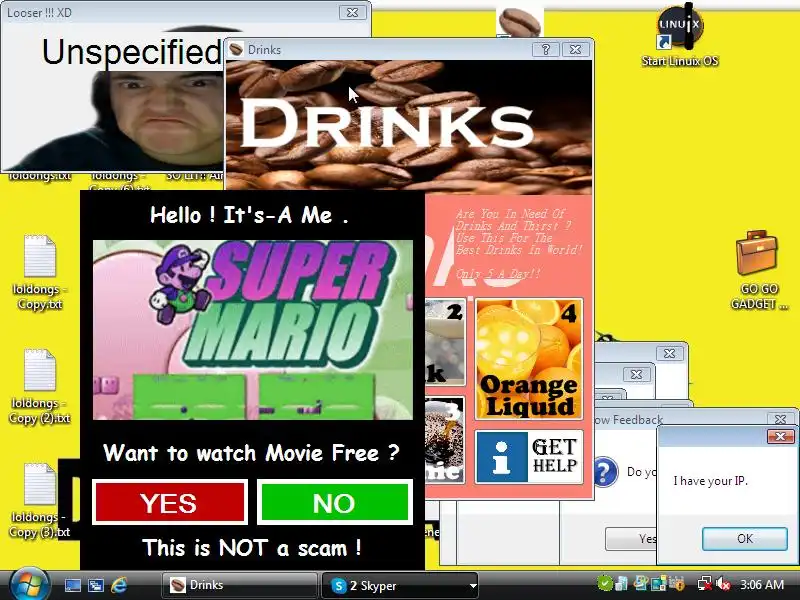Click the coffee bean desktop icon above Drinks
Image resolution: width=800 pixels, height=600 pixels.
coord(519,22)
